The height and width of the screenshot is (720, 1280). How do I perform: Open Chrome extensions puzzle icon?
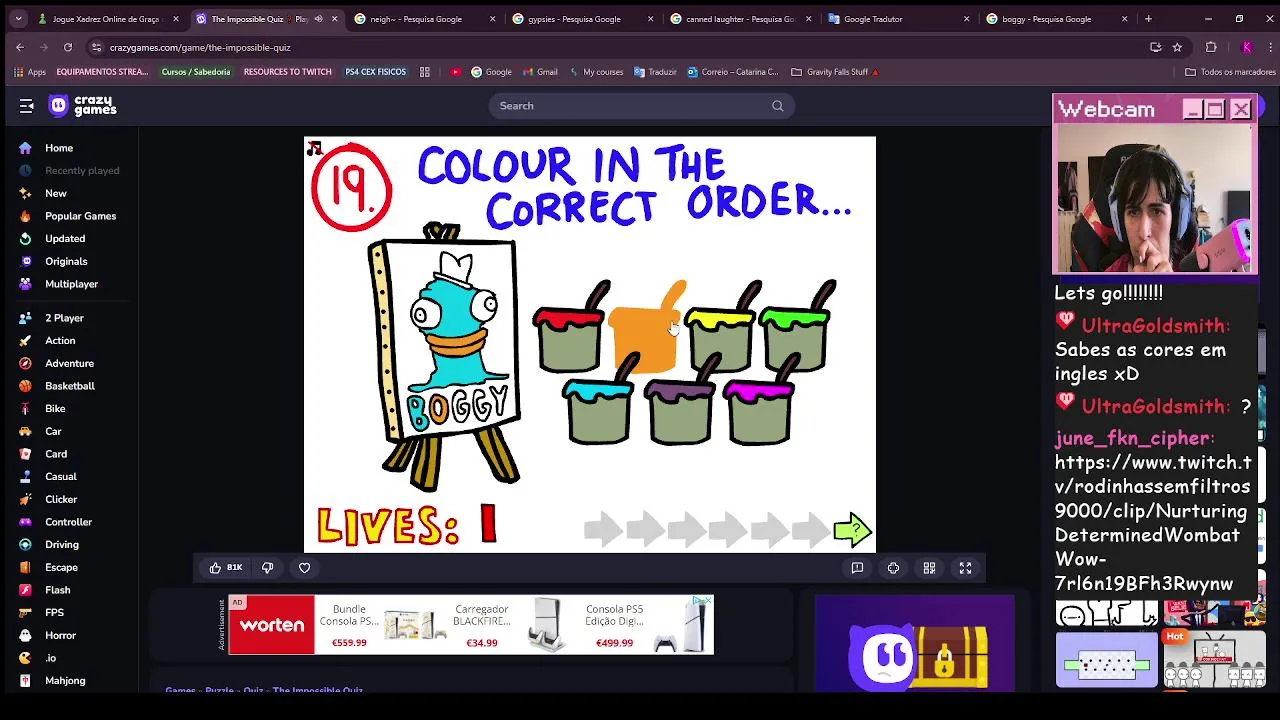click(x=1211, y=47)
